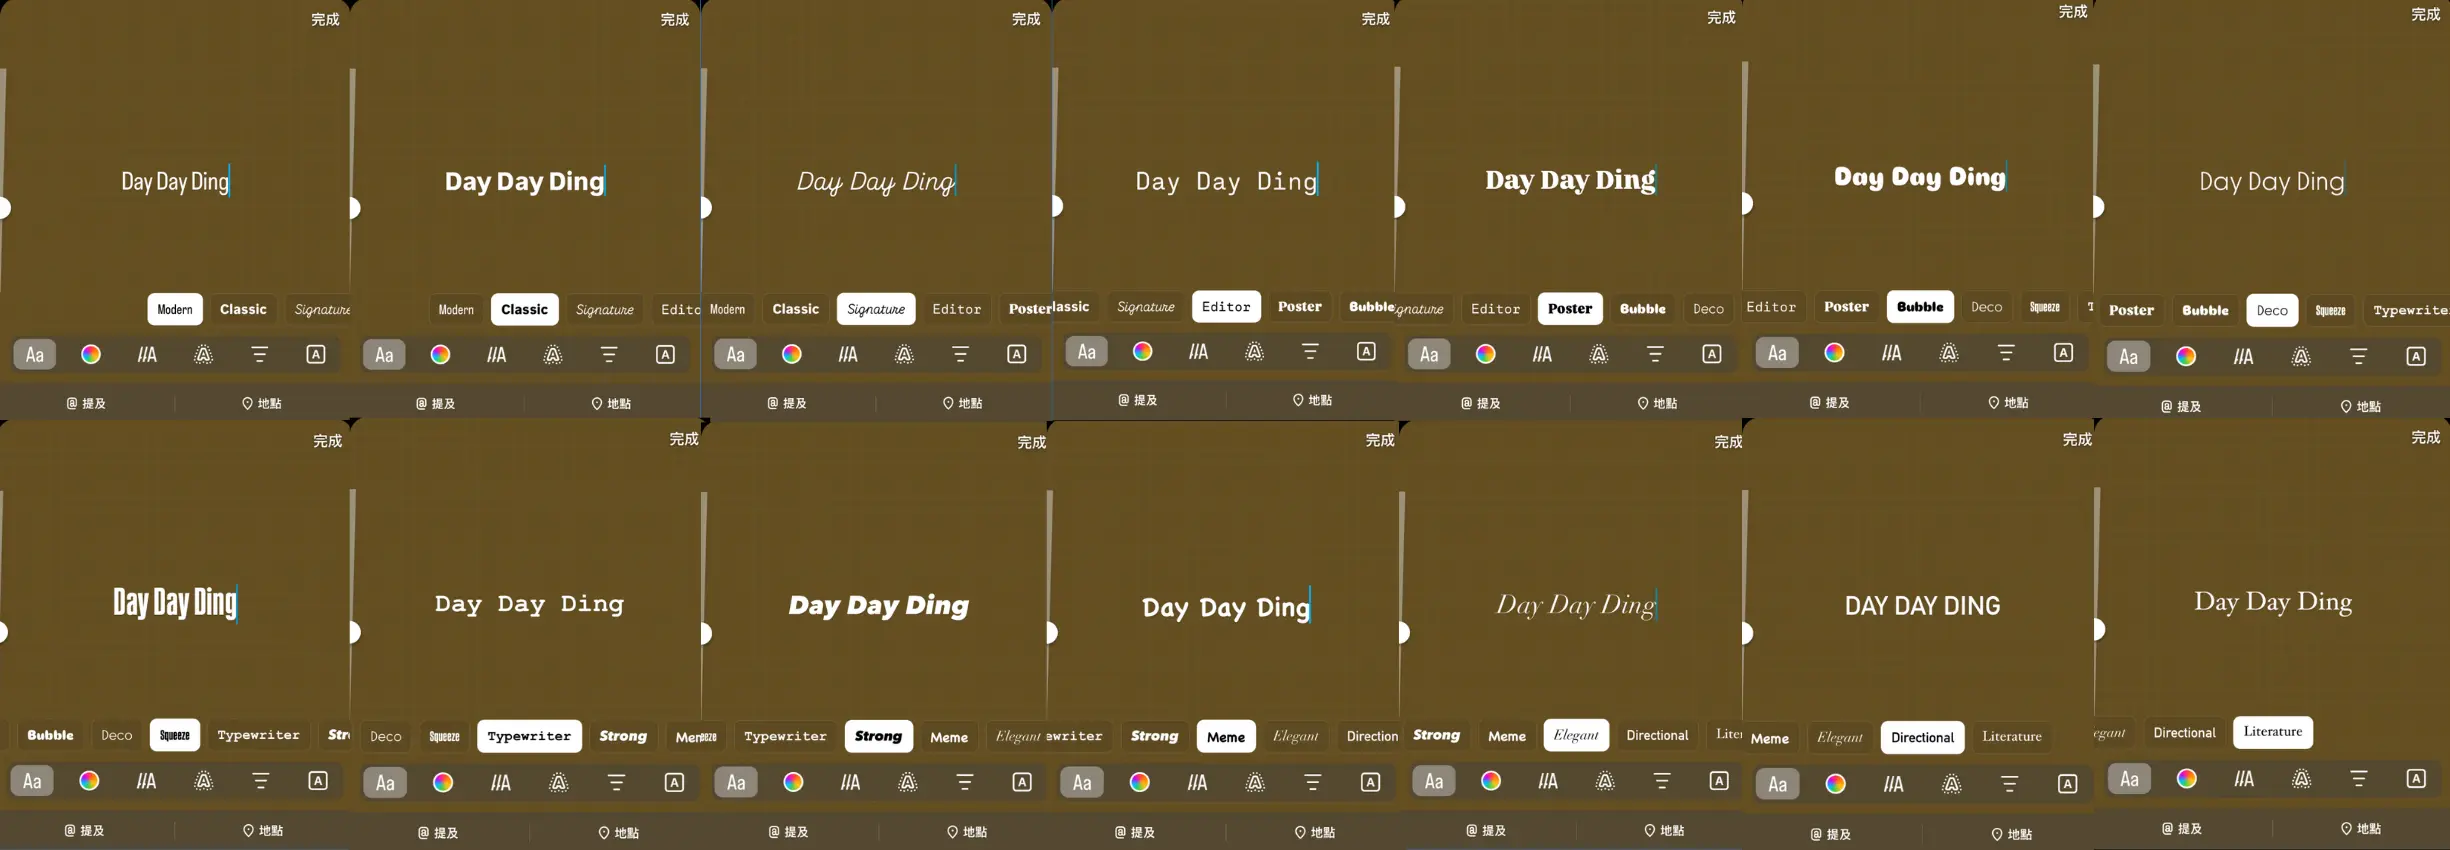Tap the uppercase 'DAY DAY DING' text
This screenshot has width=2450, height=850.
[1922, 606]
